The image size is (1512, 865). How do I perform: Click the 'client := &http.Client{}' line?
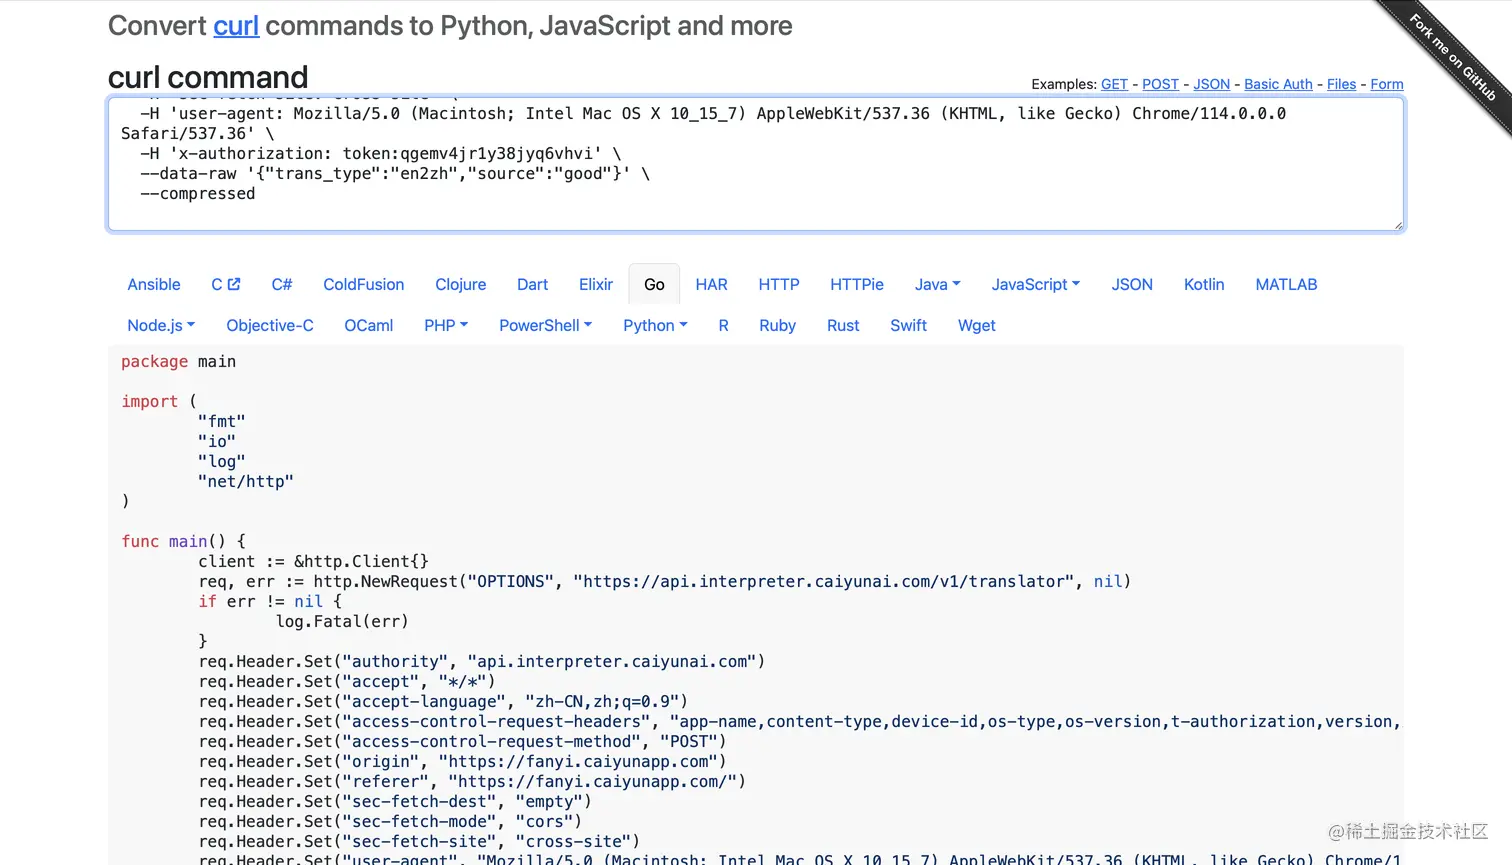coord(313,561)
